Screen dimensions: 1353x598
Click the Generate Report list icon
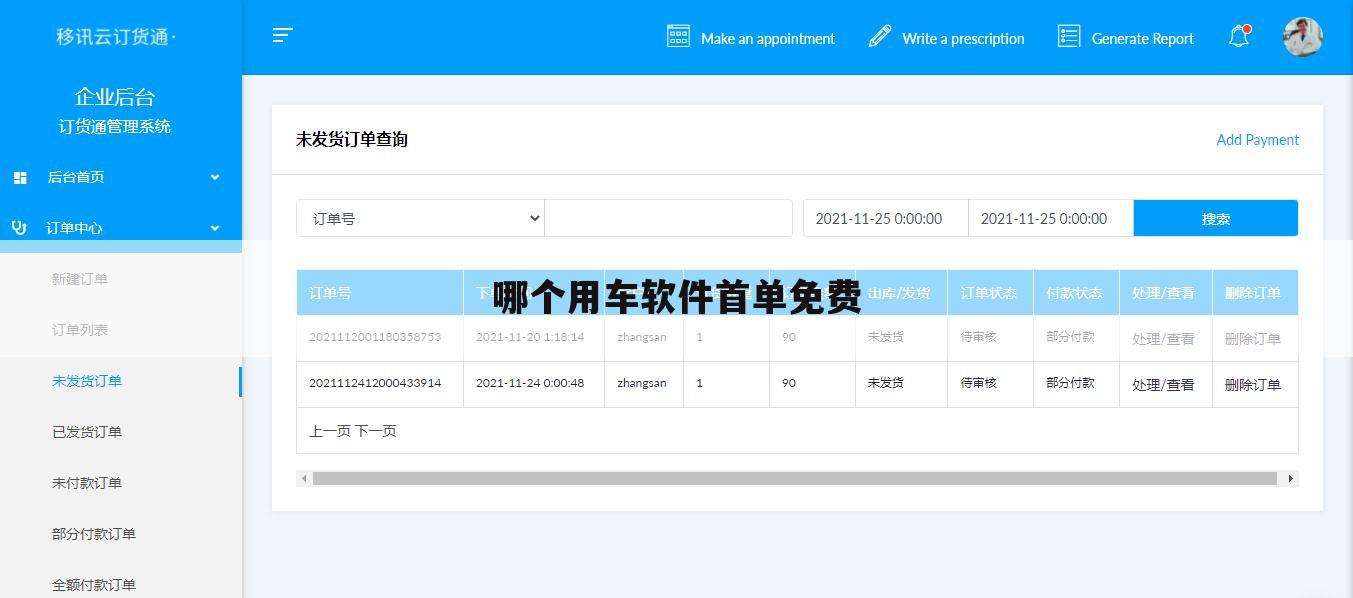click(1069, 36)
